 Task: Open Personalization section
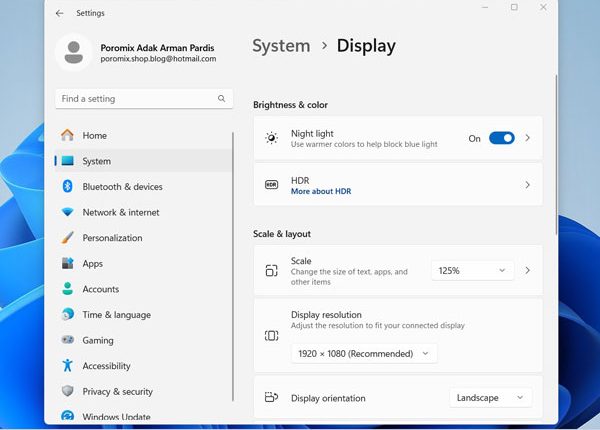pos(143,238)
